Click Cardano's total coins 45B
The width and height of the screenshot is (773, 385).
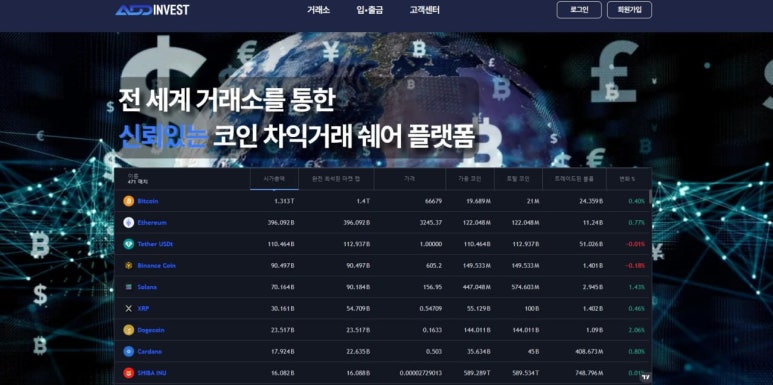533,352
